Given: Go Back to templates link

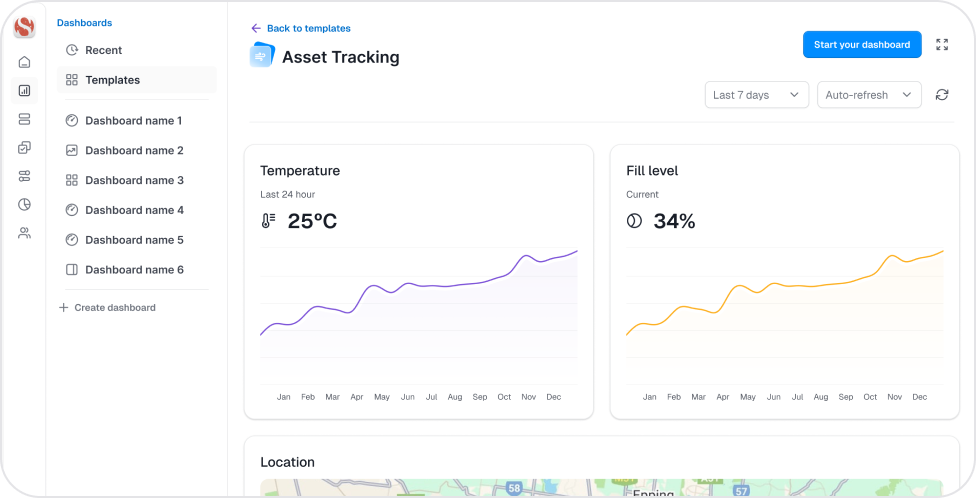Looking at the screenshot, I should [x=309, y=29].
